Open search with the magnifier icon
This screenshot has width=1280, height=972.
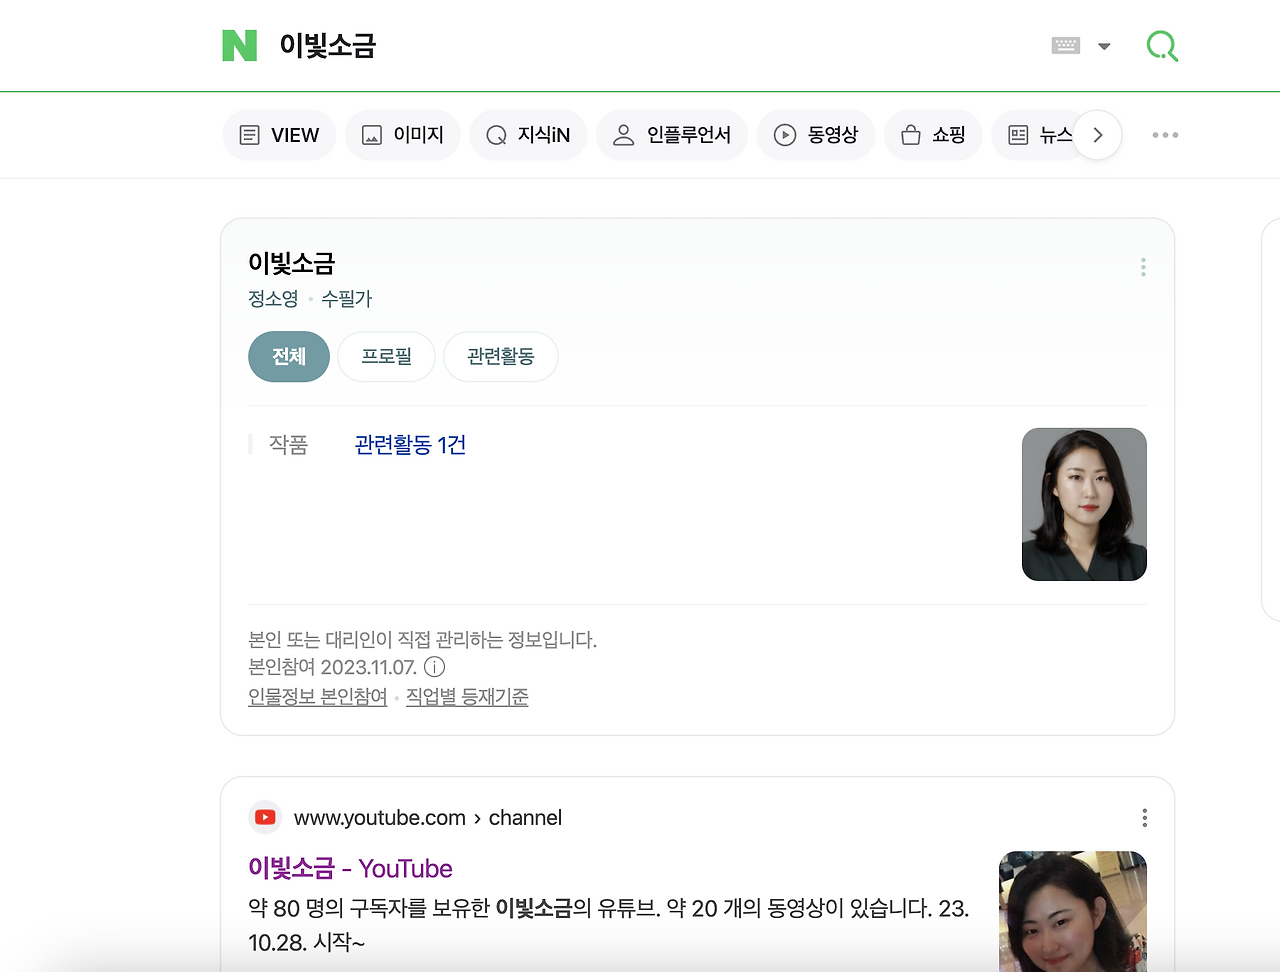(x=1162, y=45)
